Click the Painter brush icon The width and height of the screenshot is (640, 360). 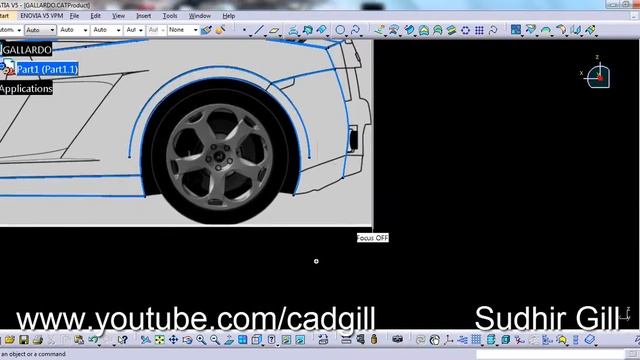coord(207,30)
